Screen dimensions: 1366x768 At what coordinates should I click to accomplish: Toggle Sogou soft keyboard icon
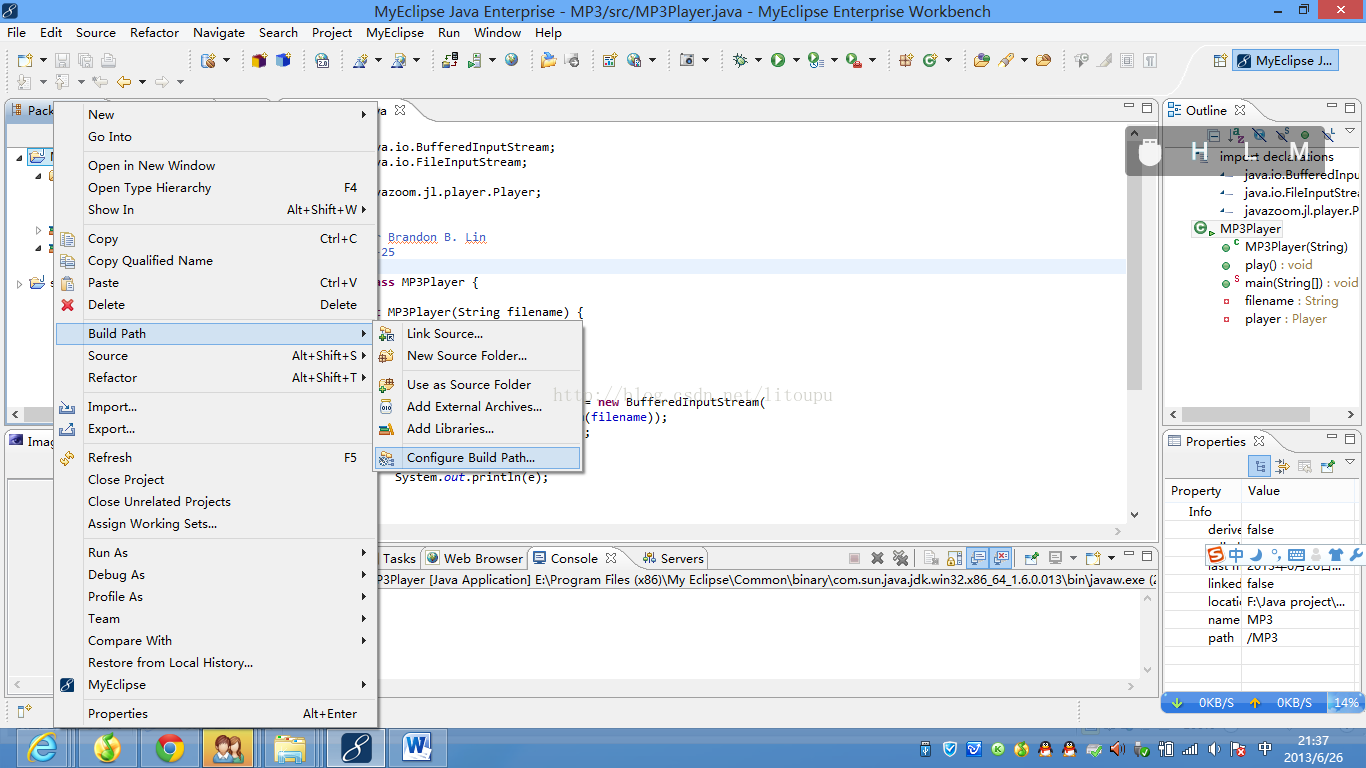(1296, 555)
